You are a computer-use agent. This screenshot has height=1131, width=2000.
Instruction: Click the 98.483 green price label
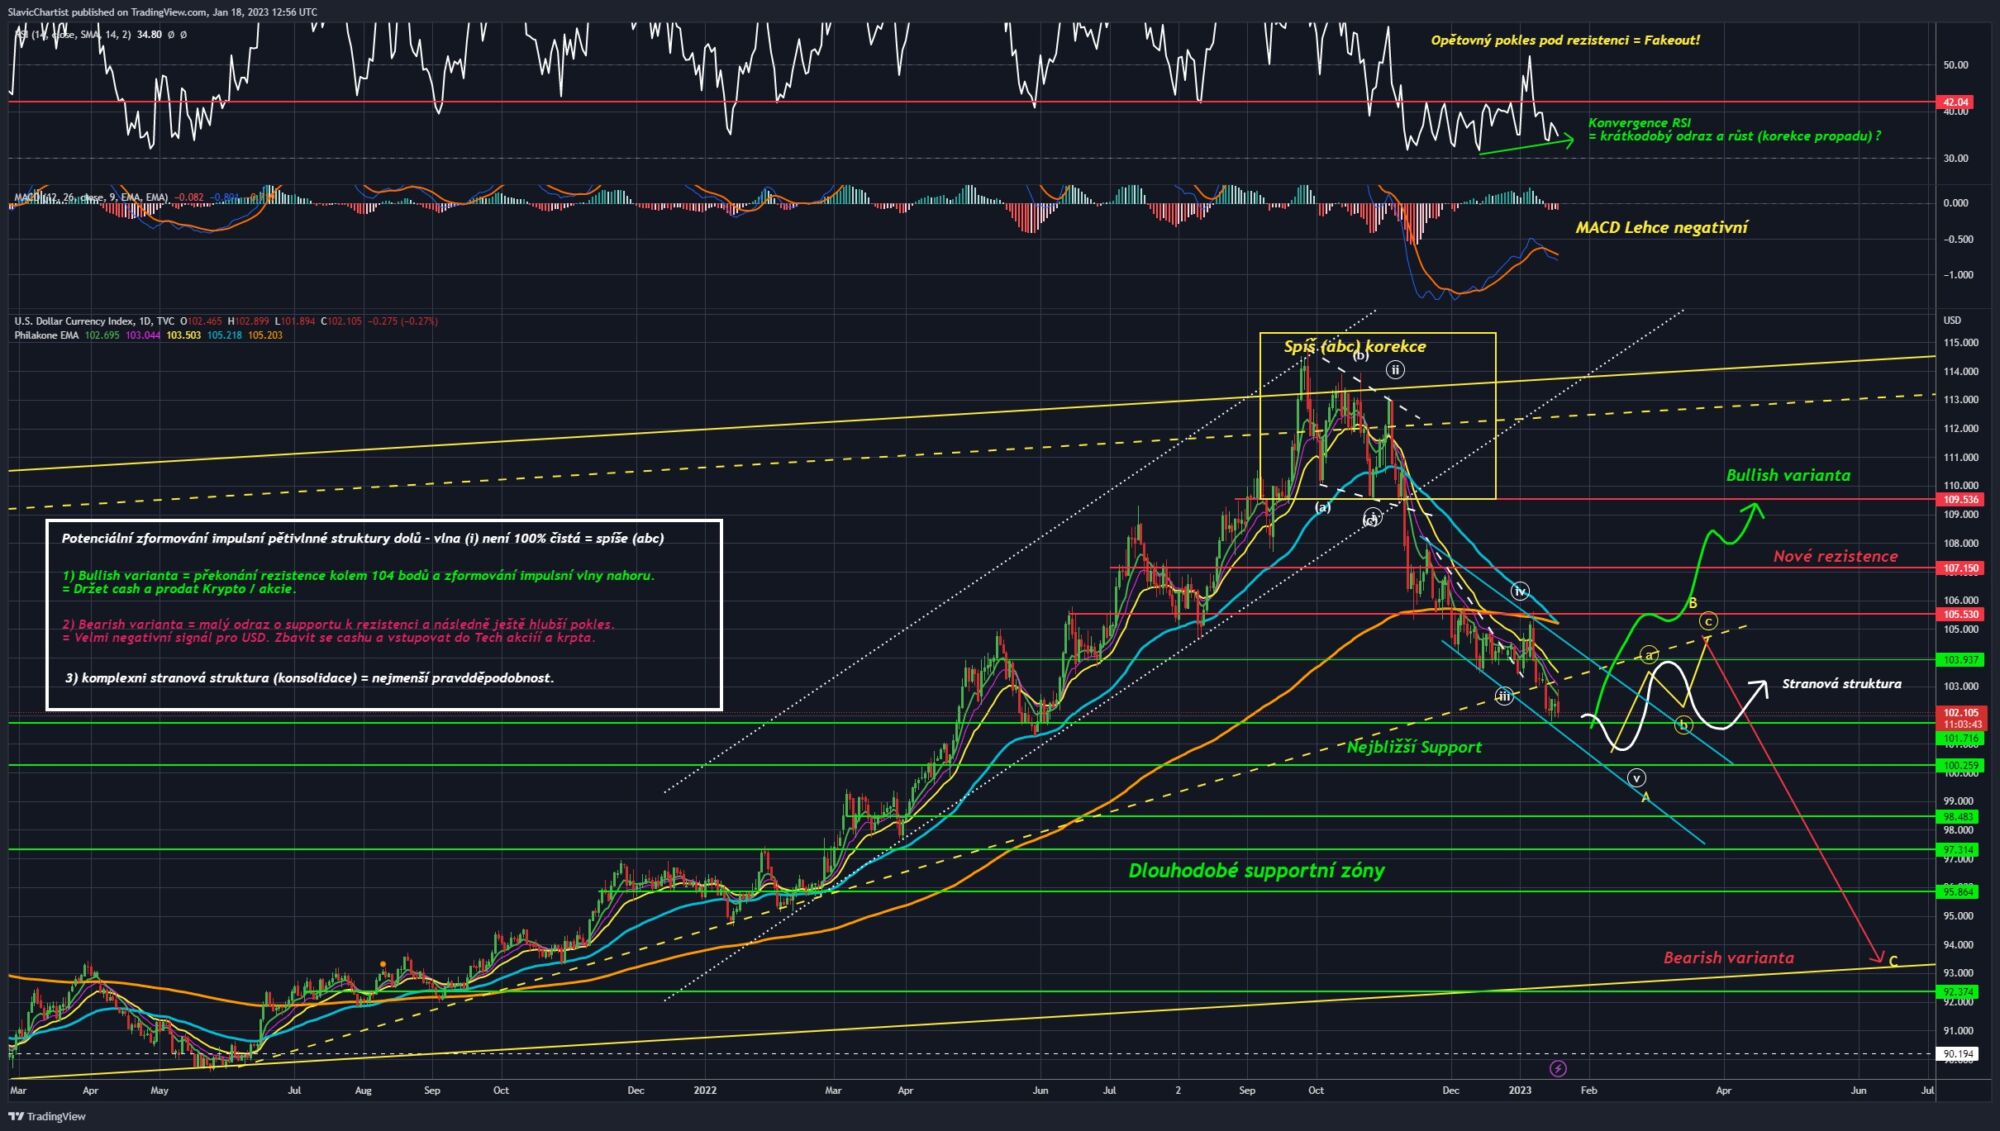pos(1960,816)
